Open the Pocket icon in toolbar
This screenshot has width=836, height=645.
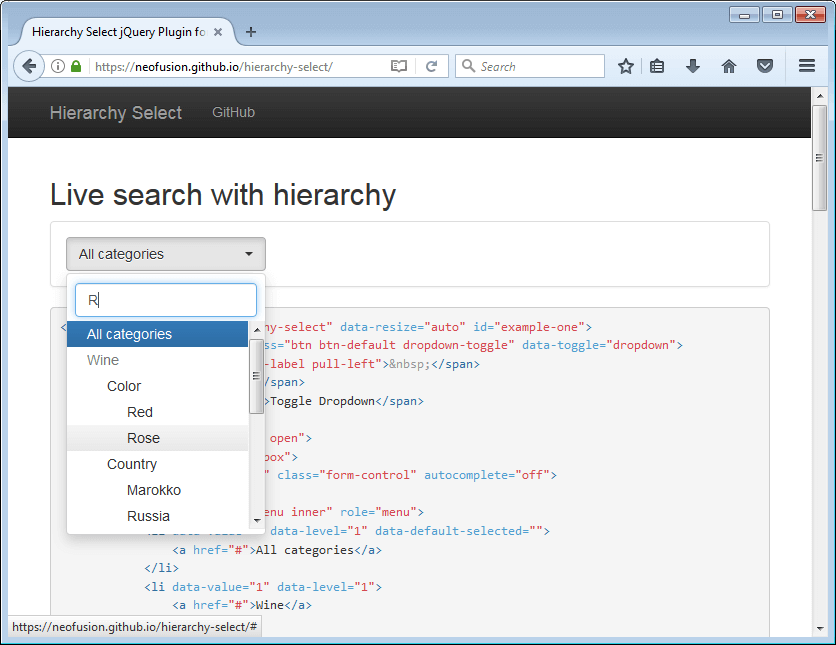pos(764,67)
